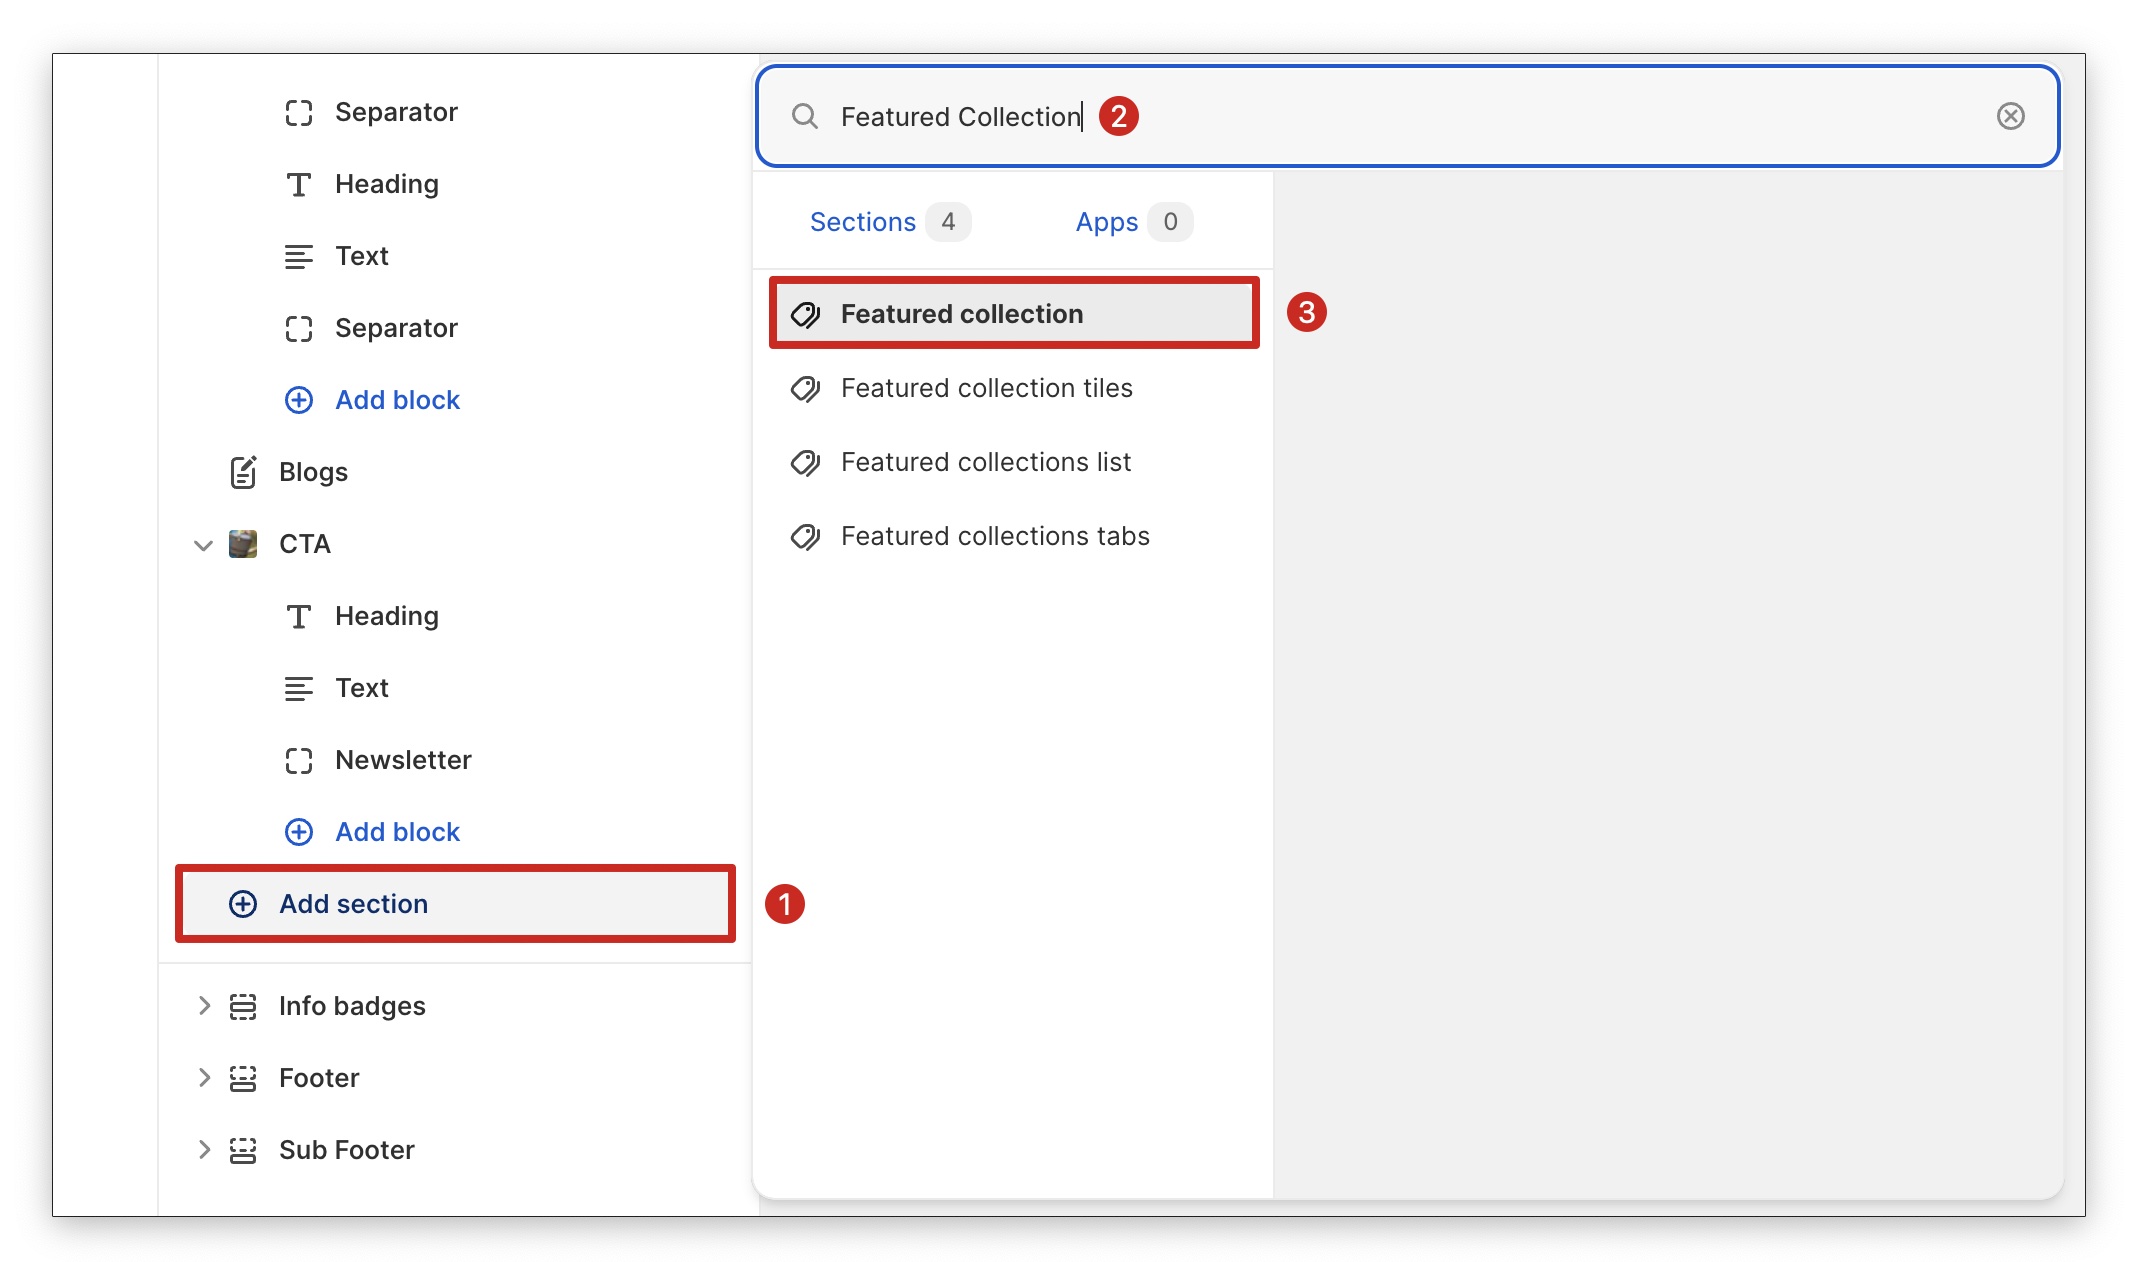Click the Sub Footer section icon

point(243,1150)
